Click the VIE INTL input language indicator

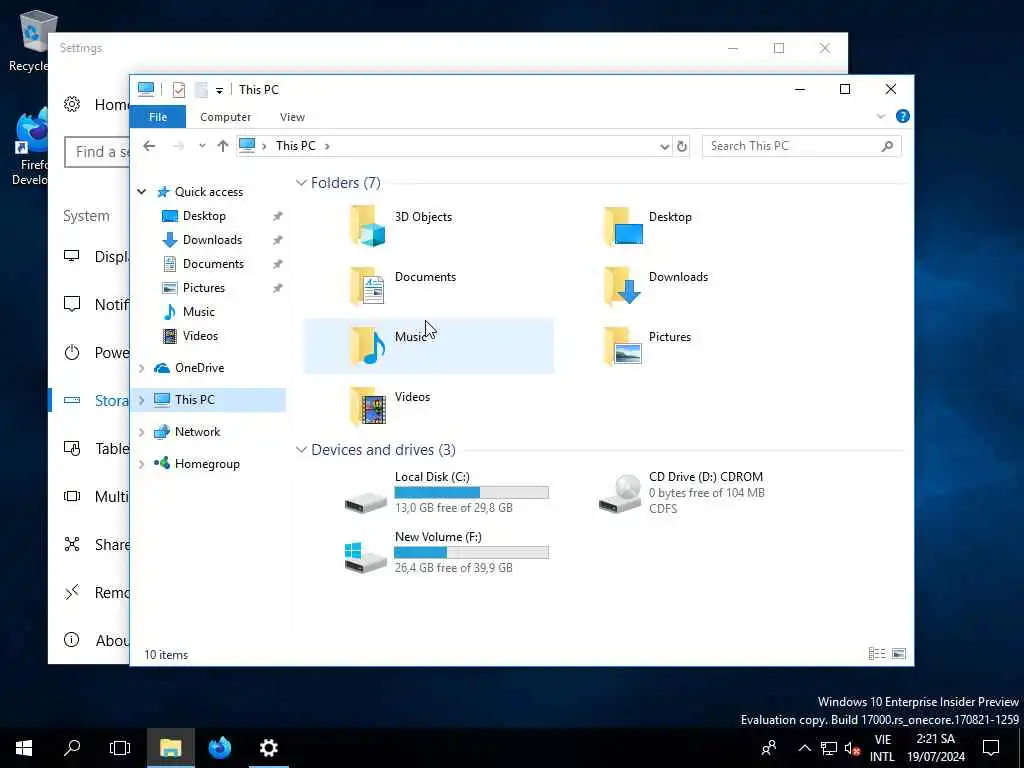(x=882, y=748)
